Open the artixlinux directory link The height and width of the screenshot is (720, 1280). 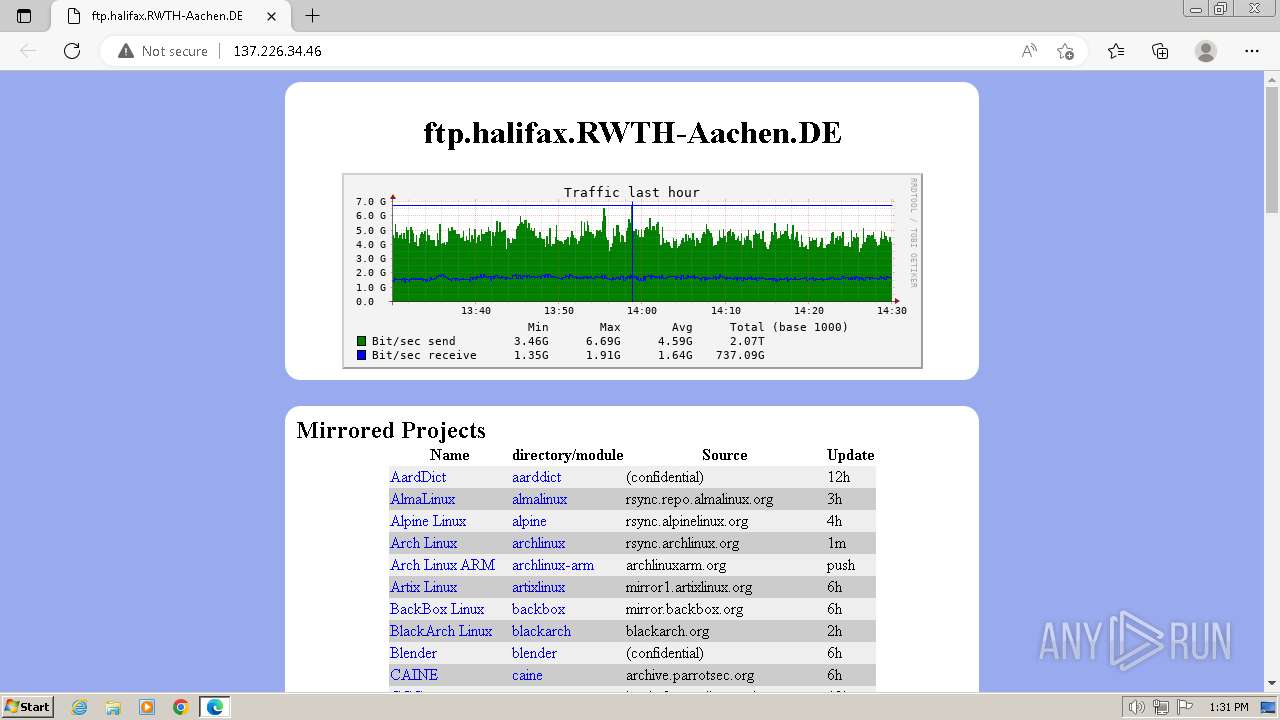coord(539,587)
